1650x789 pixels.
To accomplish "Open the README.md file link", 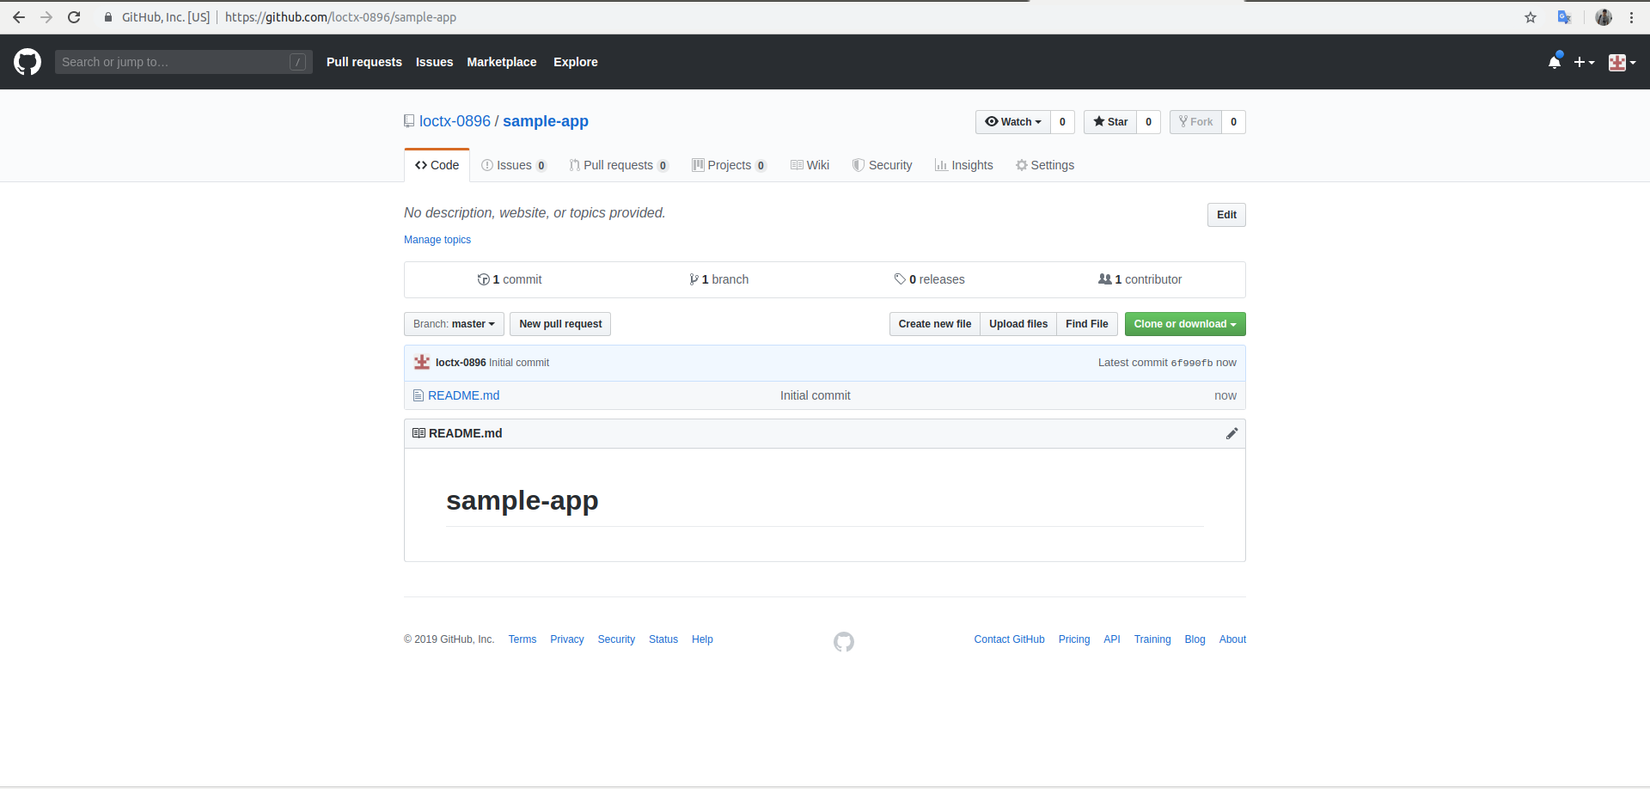I will click(x=463, y=395).
